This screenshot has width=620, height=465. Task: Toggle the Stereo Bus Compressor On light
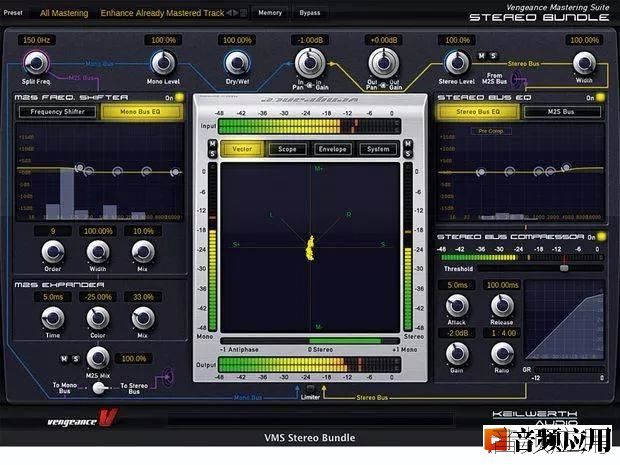click(x=601, y=236)
